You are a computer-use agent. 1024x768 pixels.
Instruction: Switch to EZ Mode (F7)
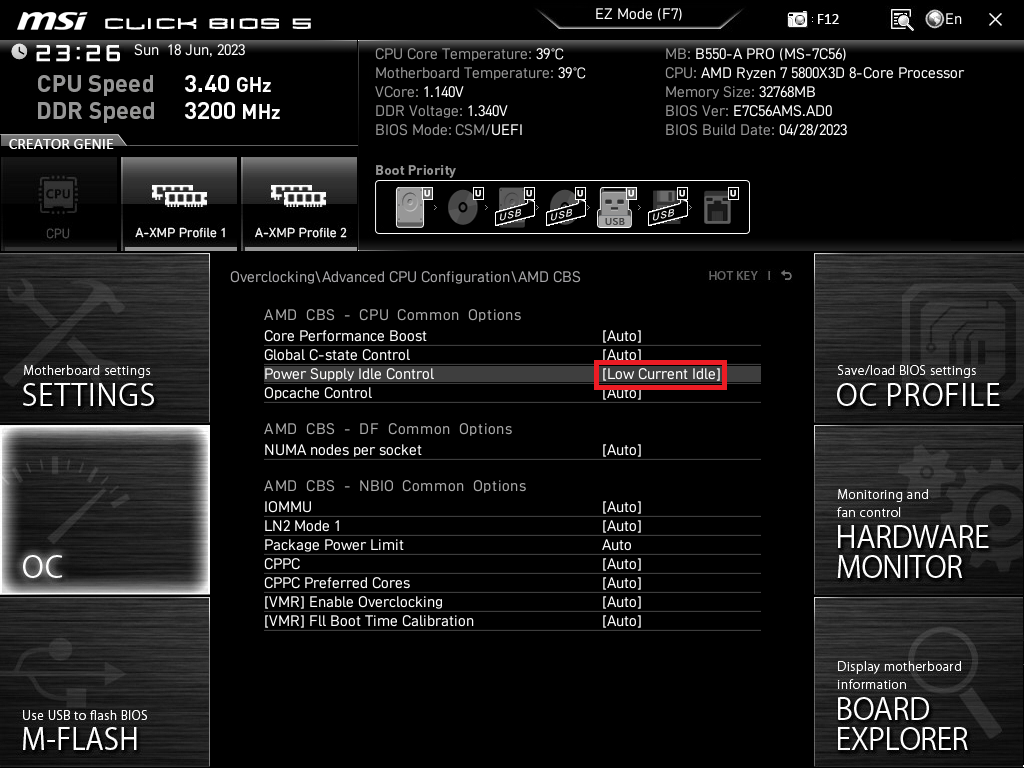(639, 14)
